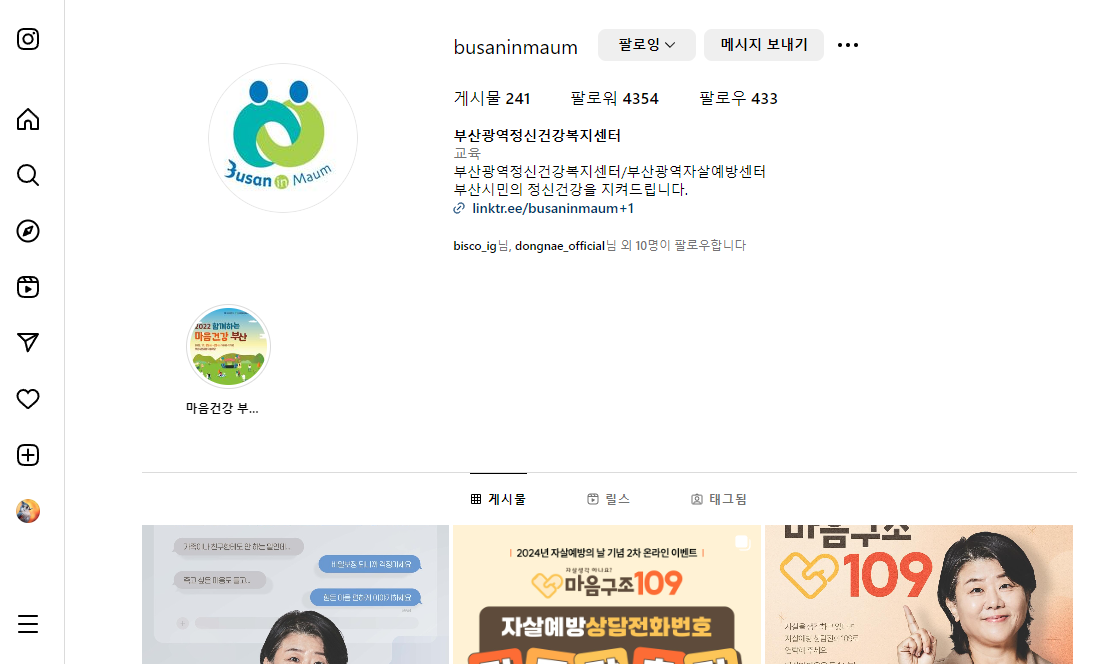Open the hamburger More menu
Viewport: 1109px width, 664px height.
click(x=28, y=624)
